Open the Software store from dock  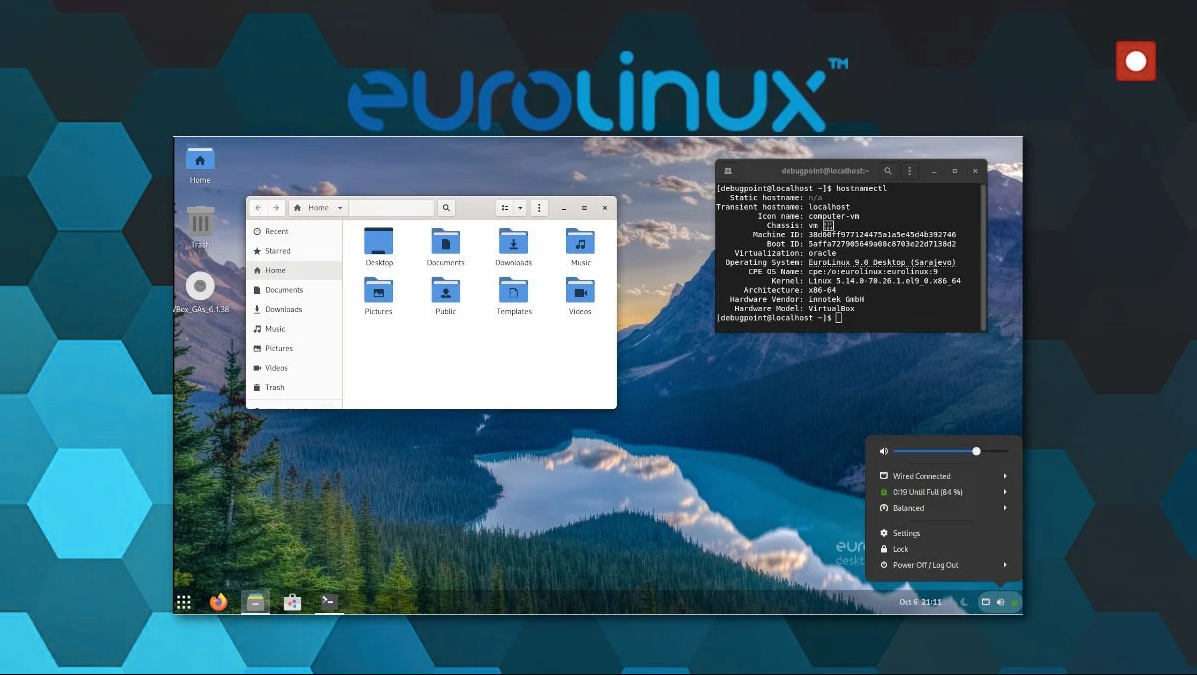tap(292, 602)
